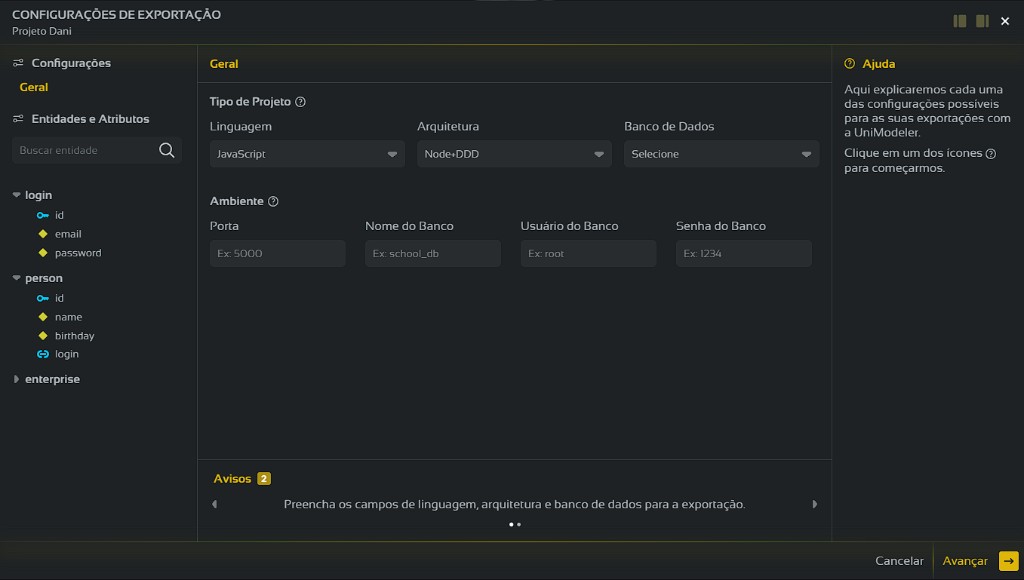Click the Ajuda question mark icon
Image resolution: width=1024 pixels, height=580 pixels.
pos(849,63)
